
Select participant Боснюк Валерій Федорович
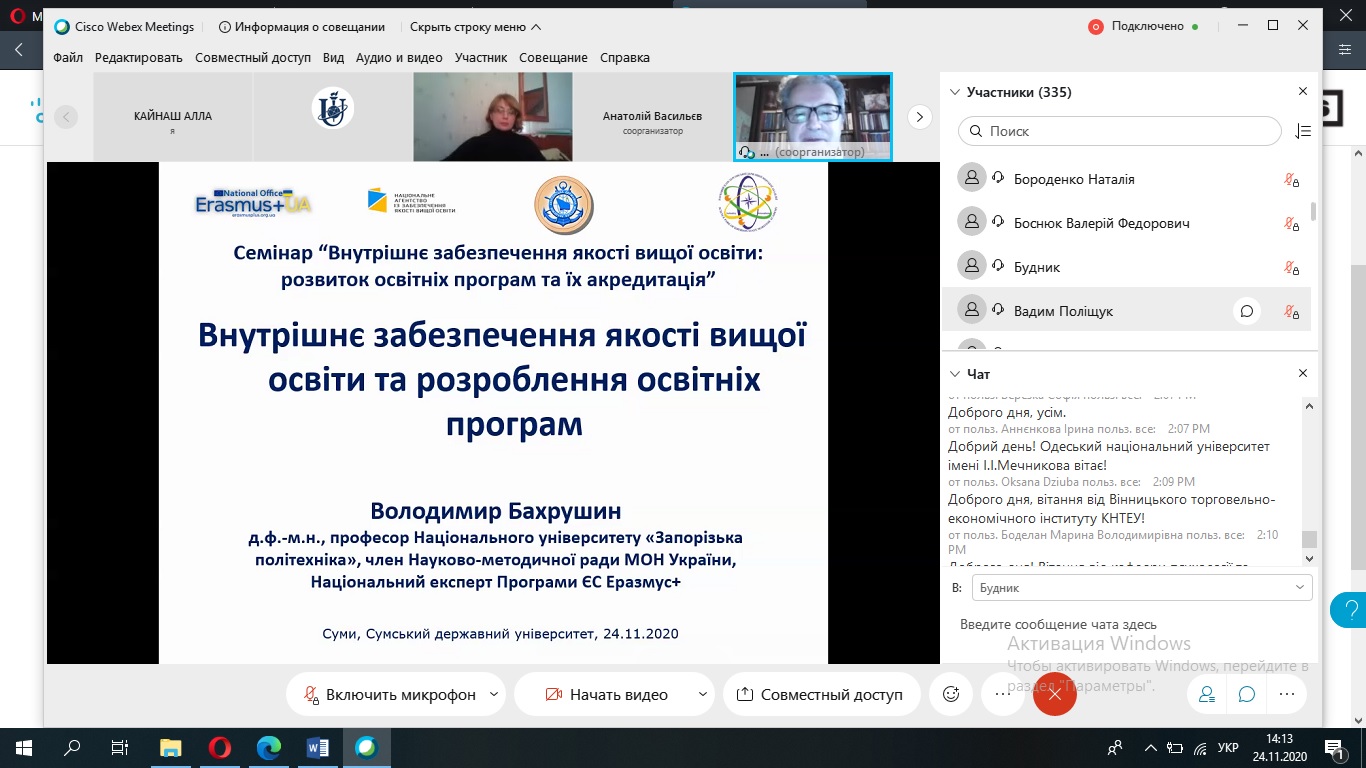[1126, 223]
